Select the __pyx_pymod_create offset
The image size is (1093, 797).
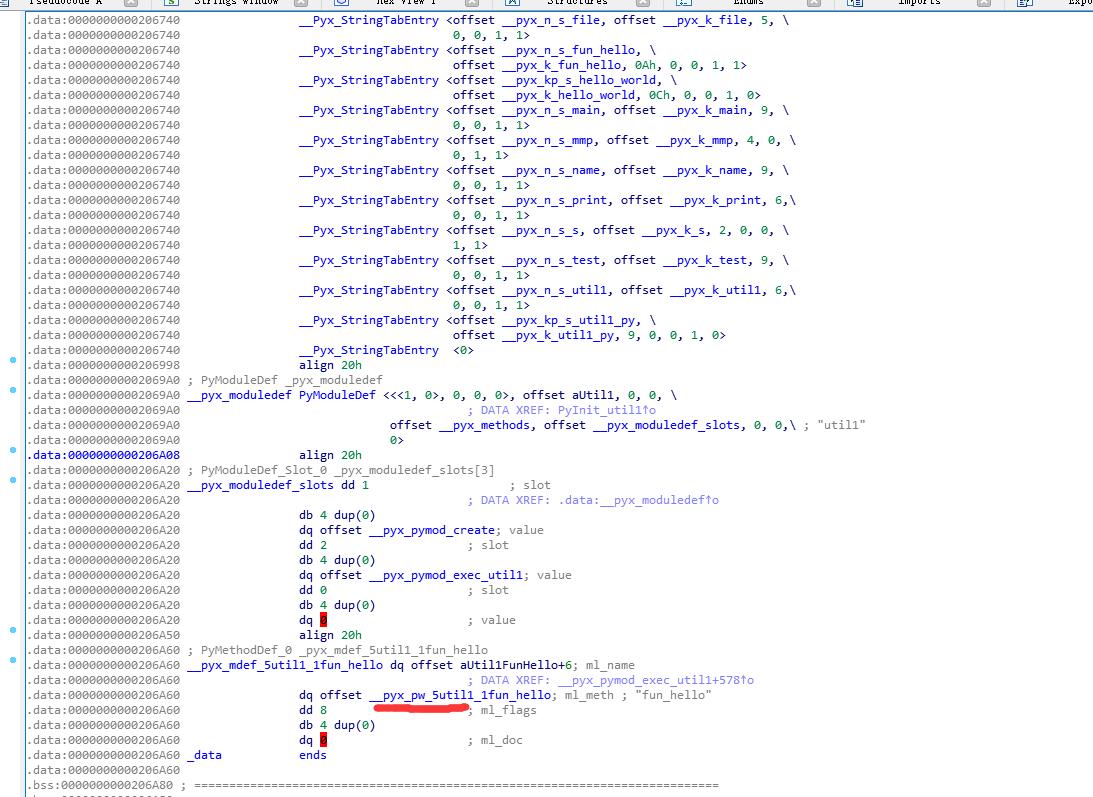tap(432, 530)
